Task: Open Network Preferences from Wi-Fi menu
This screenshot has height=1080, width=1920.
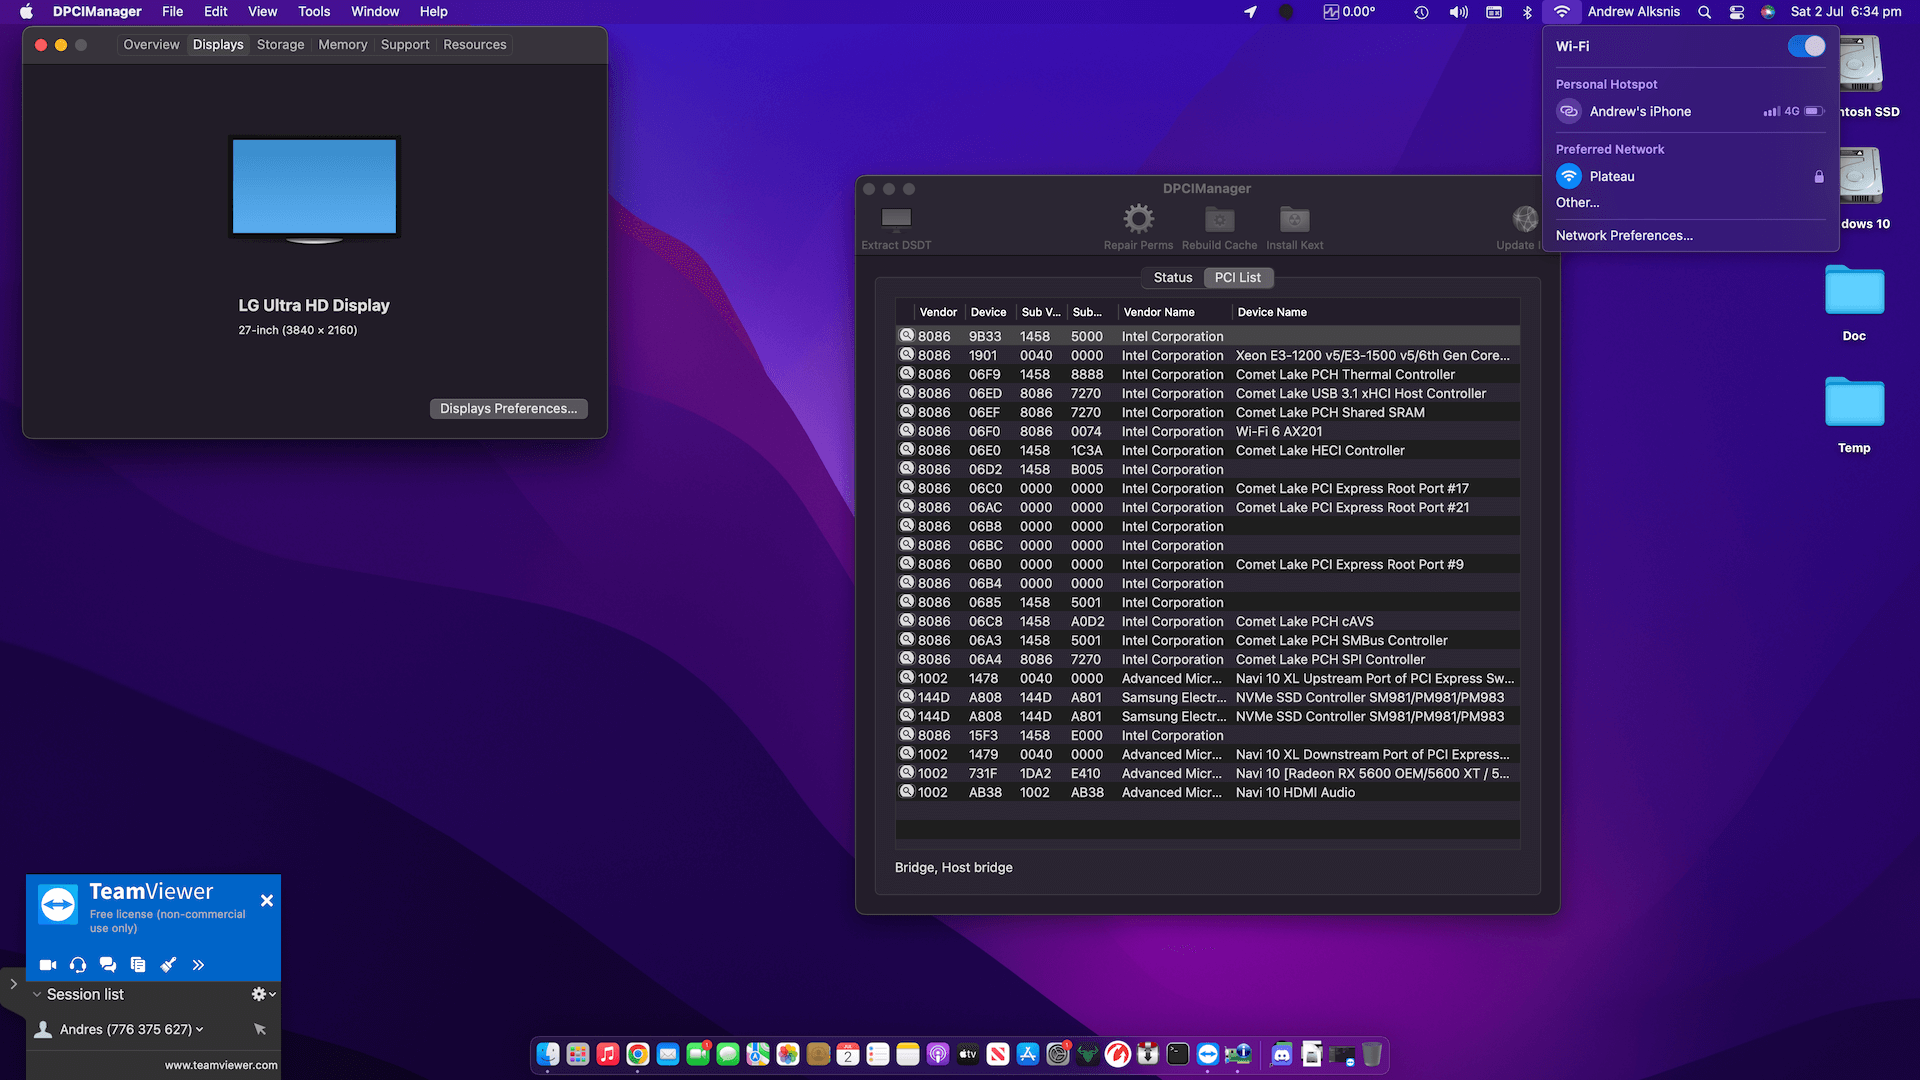Action: click(x=1624, y=236)
